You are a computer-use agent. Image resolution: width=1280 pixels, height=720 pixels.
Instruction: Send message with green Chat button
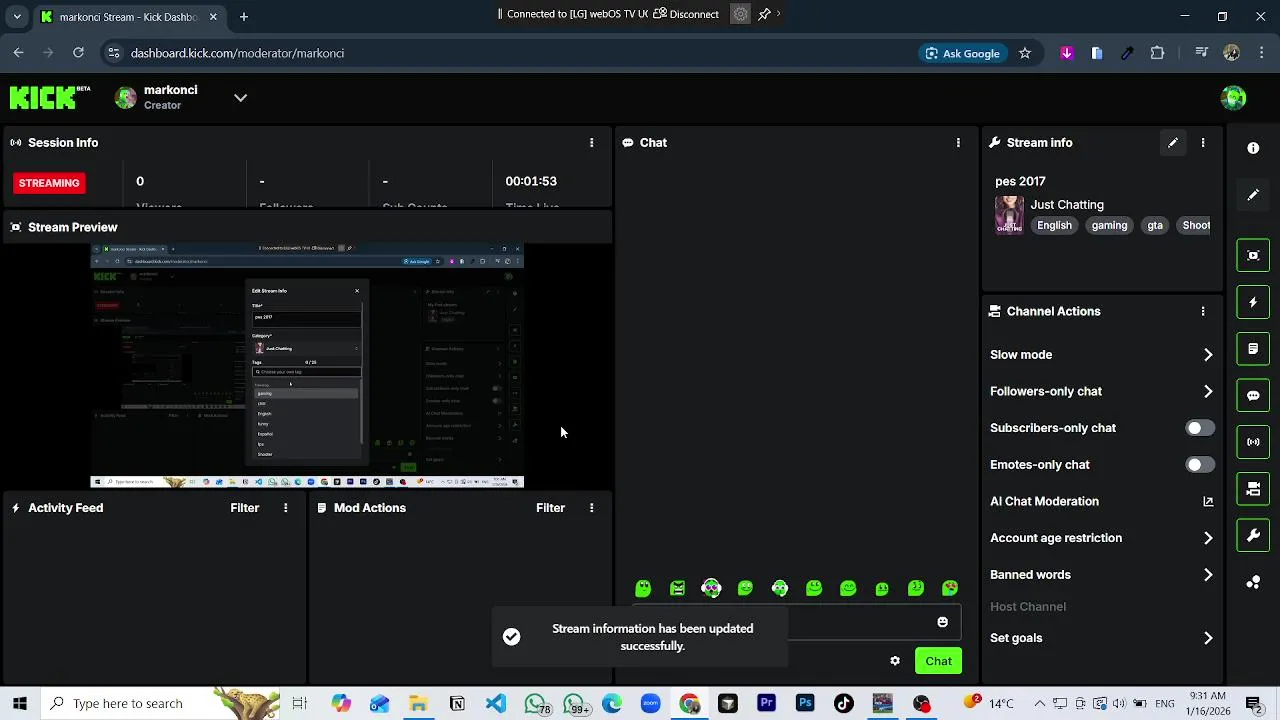point(938,661)
